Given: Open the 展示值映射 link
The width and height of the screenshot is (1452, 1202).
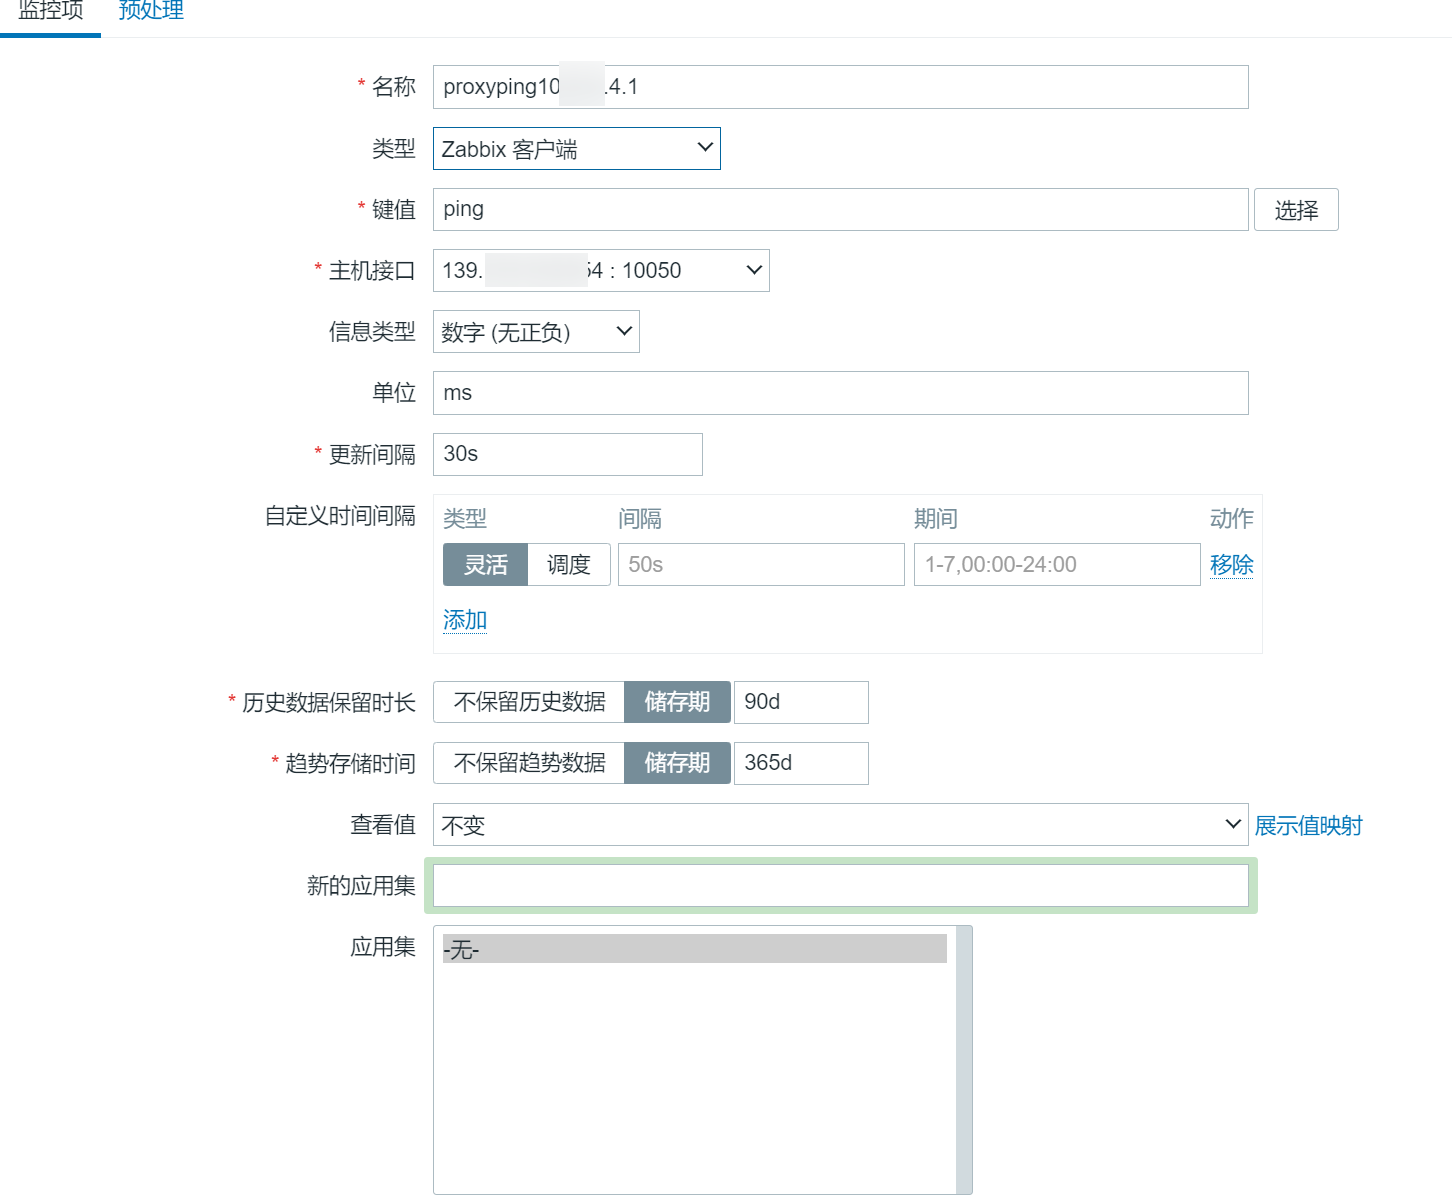Looking at the screenshot, I should tap(1308, 826).
